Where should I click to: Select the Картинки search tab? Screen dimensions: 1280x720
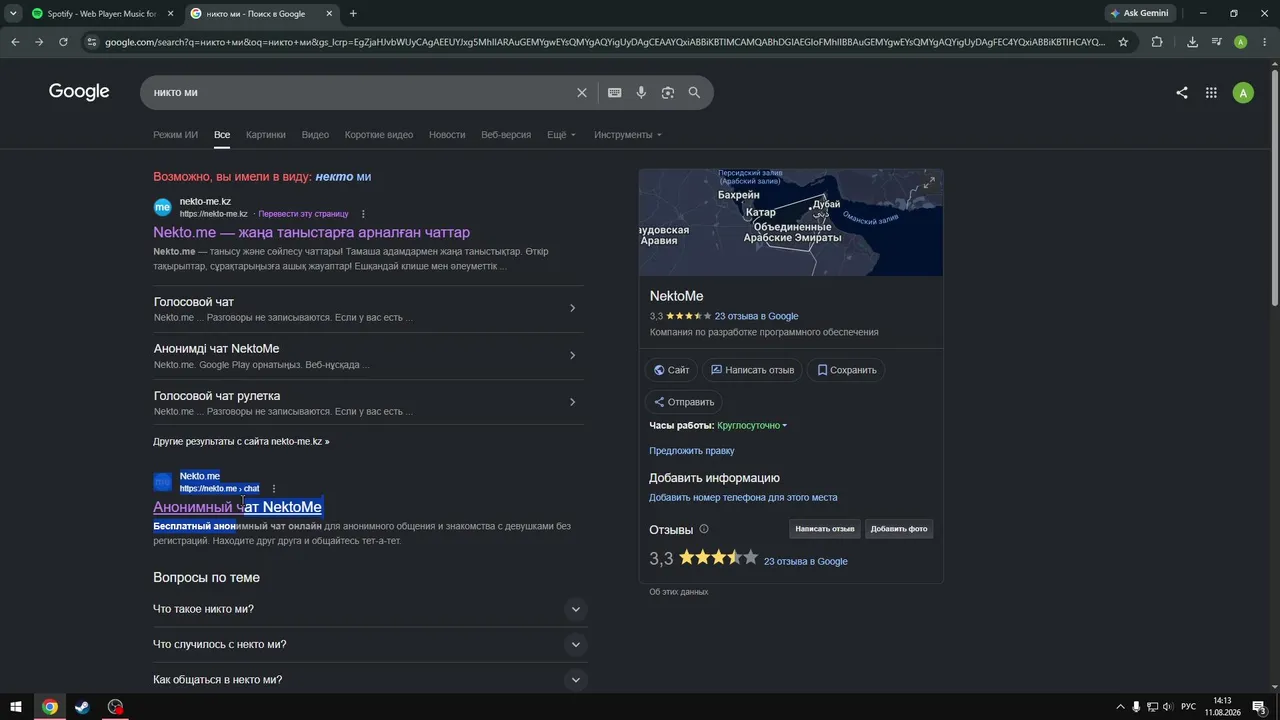click(x=266, y=135)
